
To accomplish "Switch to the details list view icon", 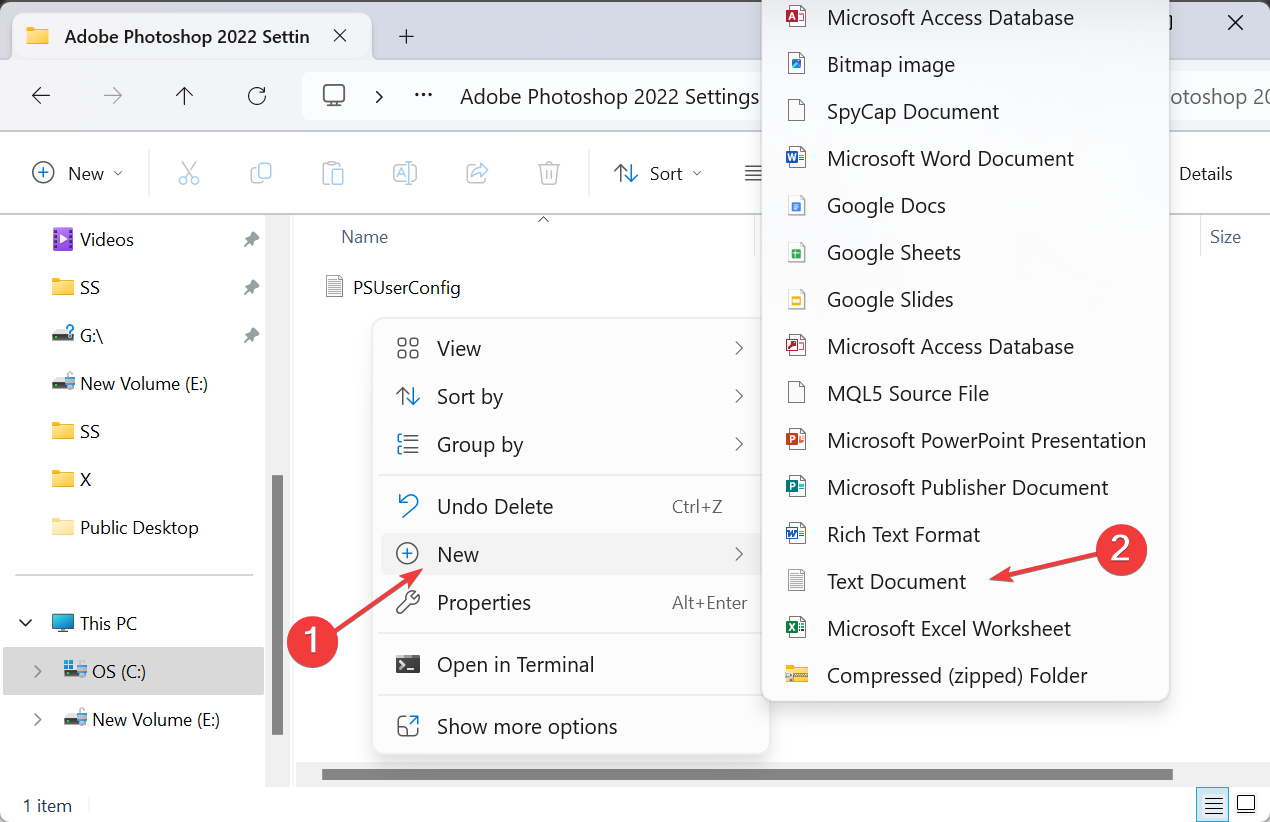I will pyautogui.click(x=1213, y=803).
